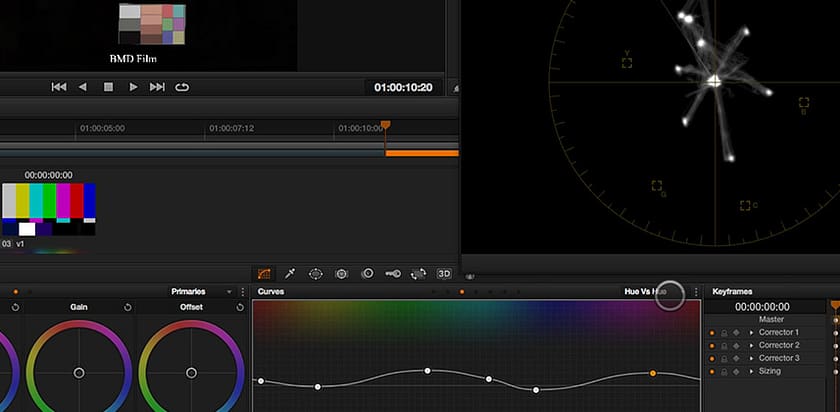Open the Primaries panel options menu
The height and width of the screenshot is (412, 840).
[x=242, y=292]
